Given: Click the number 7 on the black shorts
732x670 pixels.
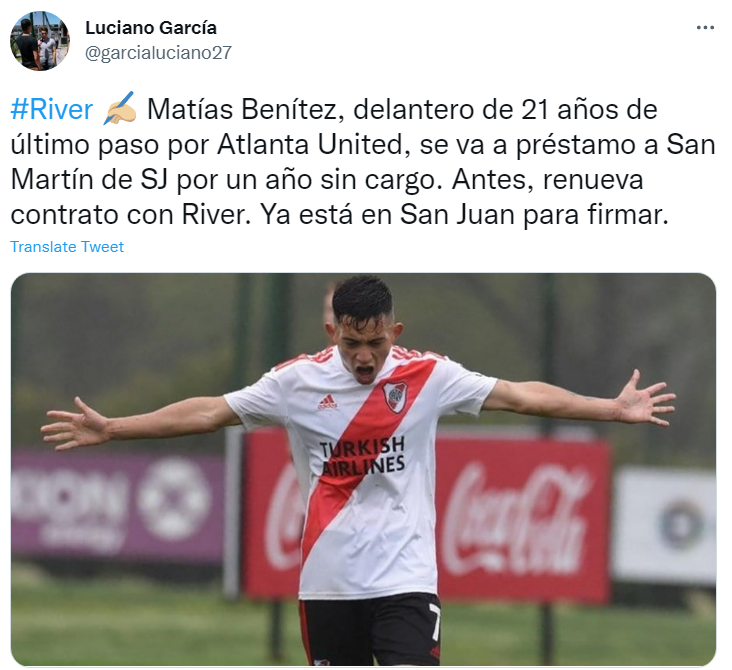Looking at the screenshot, I should 435,622.
